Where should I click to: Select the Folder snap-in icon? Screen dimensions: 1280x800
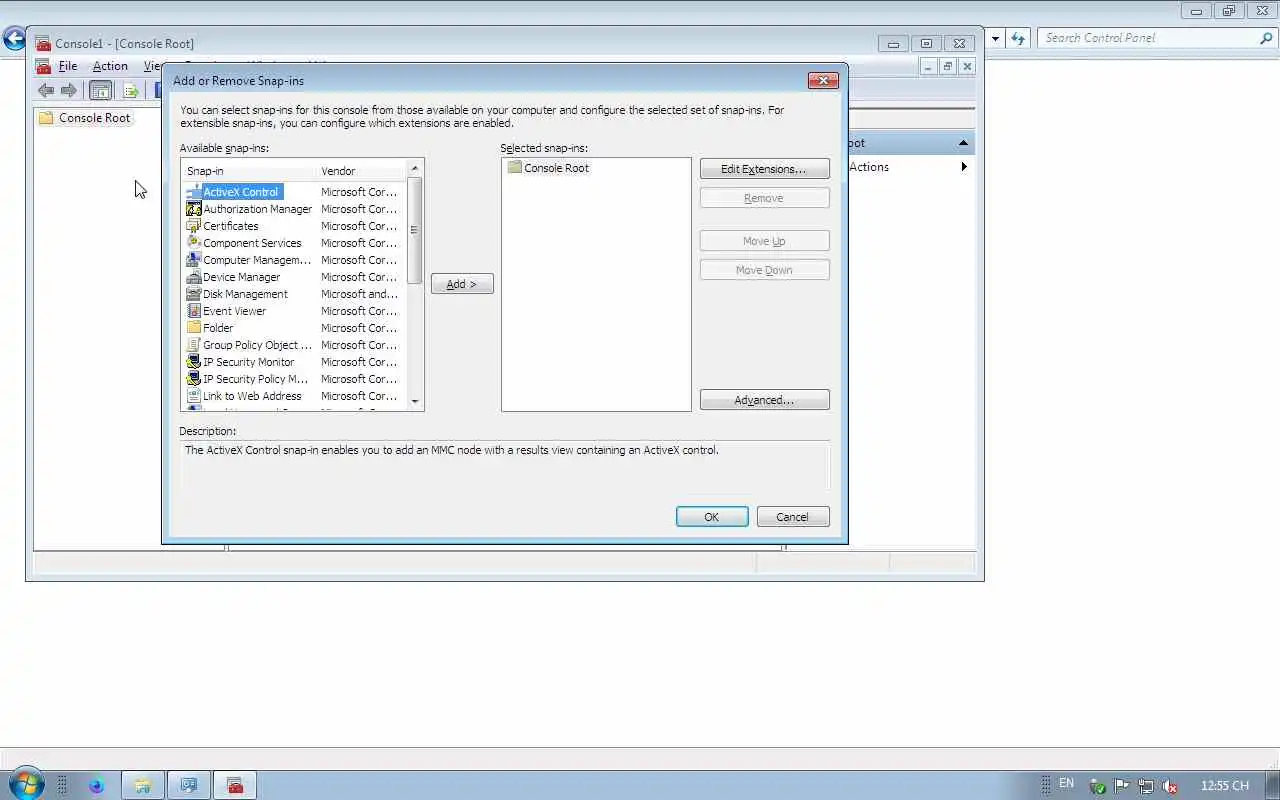(194, 328)
